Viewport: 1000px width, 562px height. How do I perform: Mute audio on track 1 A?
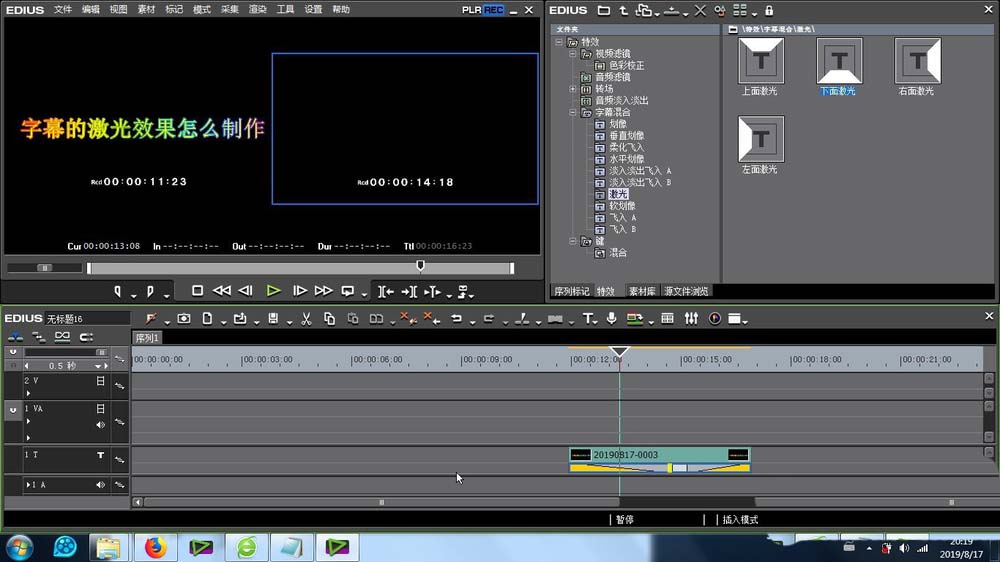(x=100, y=485)
